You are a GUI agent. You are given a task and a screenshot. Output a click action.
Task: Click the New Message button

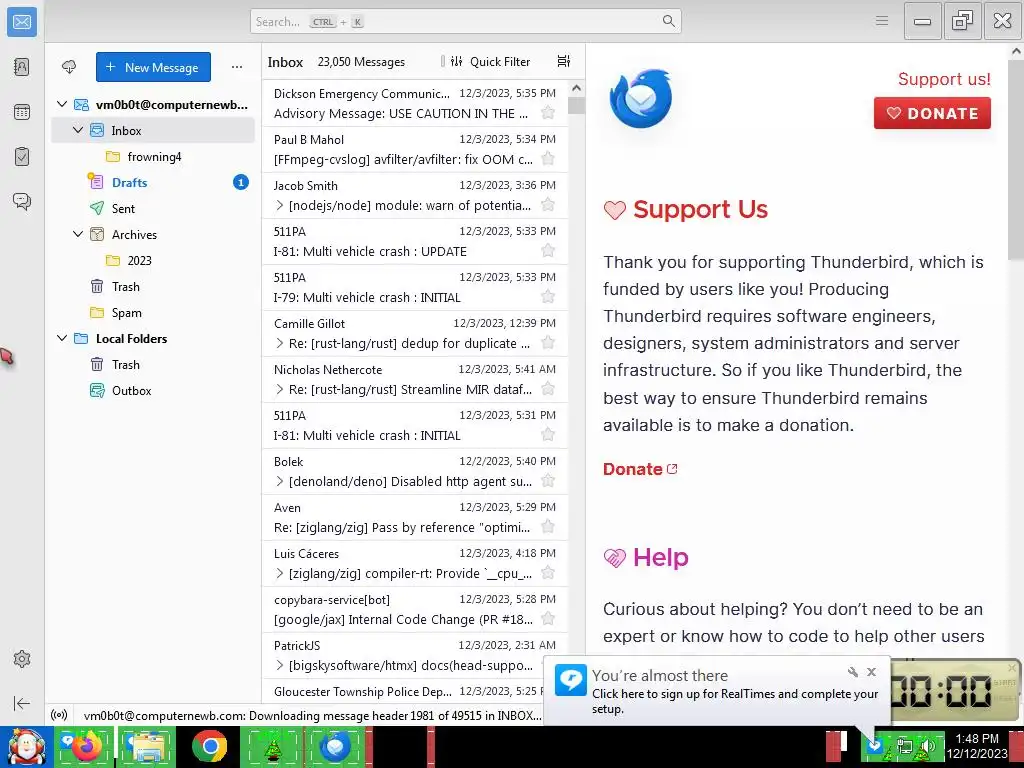click(x=153, y=67)
